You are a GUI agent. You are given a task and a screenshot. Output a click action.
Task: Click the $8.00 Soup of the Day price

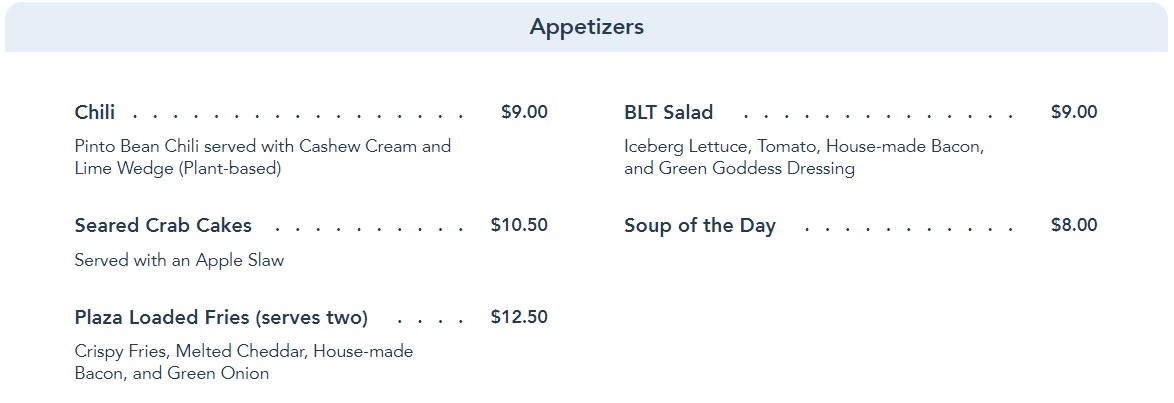click(1074, 225)
